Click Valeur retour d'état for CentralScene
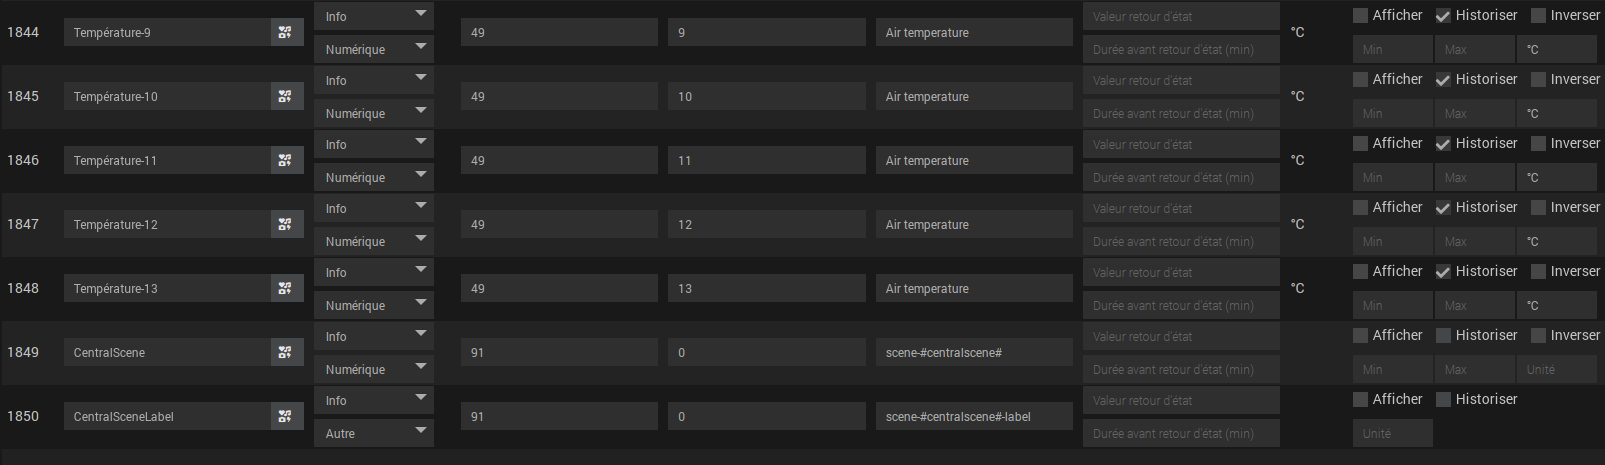 click(x=1181, y=336)
